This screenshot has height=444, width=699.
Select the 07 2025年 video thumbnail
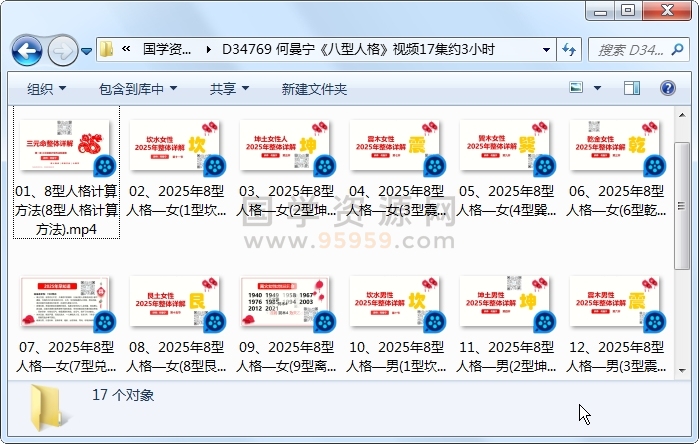pyautogui.click(x=66, y=302)
